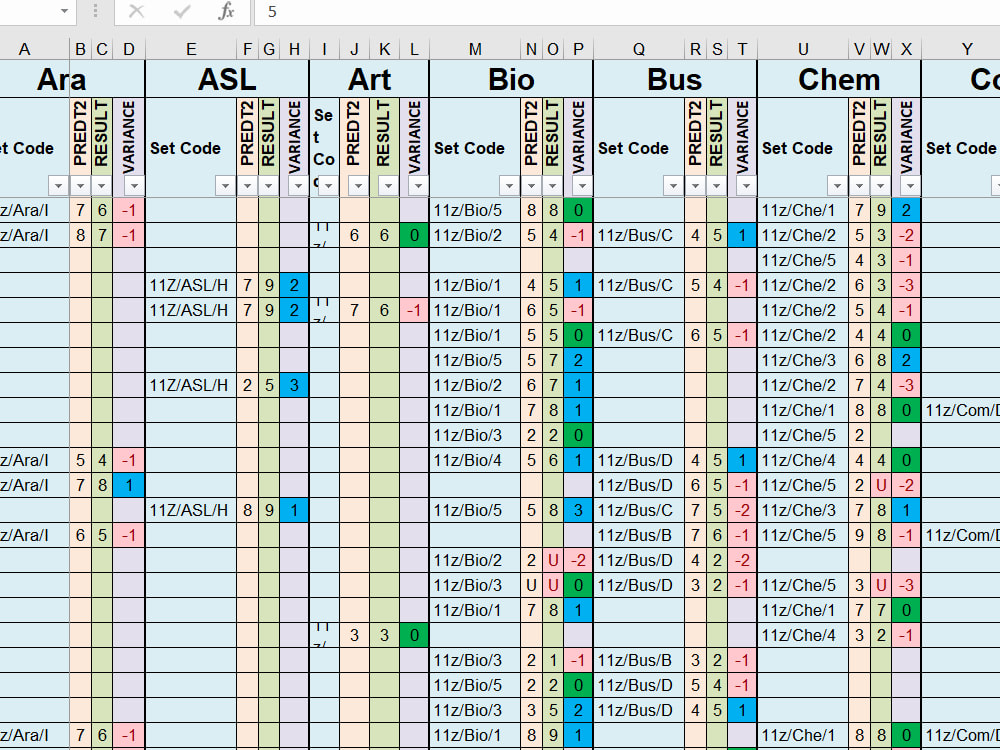Select column header E
The image size is (1000, 750).
point(191,49)
